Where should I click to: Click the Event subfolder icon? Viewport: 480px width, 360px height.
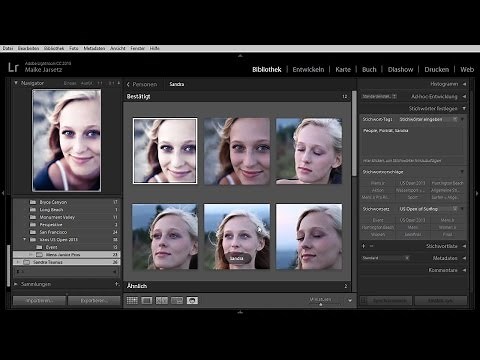[39, 247]
